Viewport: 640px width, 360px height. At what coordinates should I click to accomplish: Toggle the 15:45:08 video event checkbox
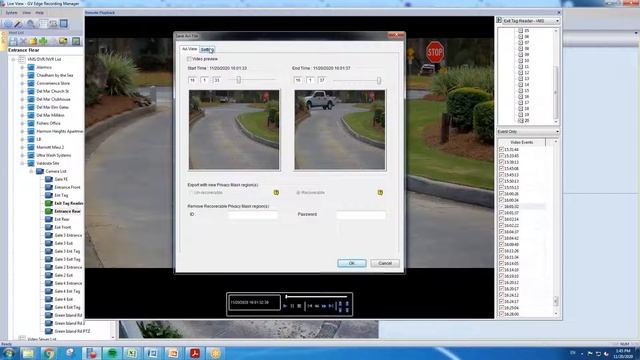[x=501, y=169]
